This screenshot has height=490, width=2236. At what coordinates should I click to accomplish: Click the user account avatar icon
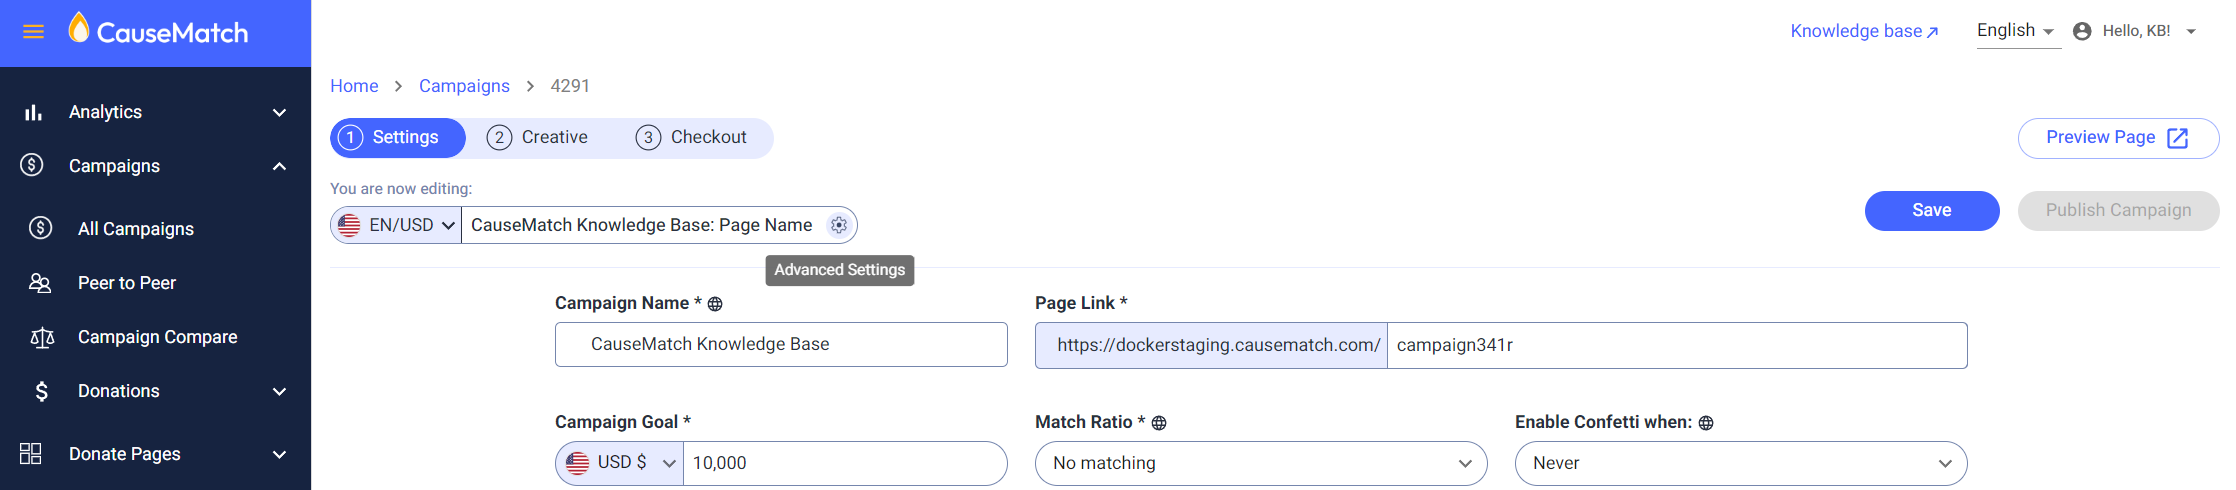(2082, 31)
